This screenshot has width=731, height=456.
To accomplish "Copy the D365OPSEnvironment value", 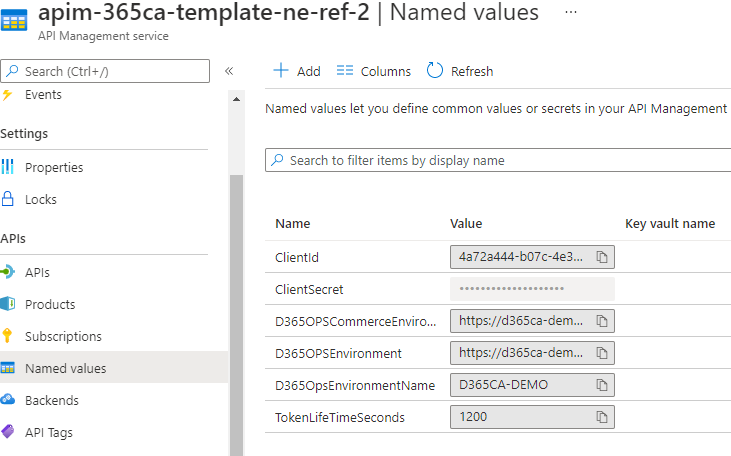I will click(602, 353).
